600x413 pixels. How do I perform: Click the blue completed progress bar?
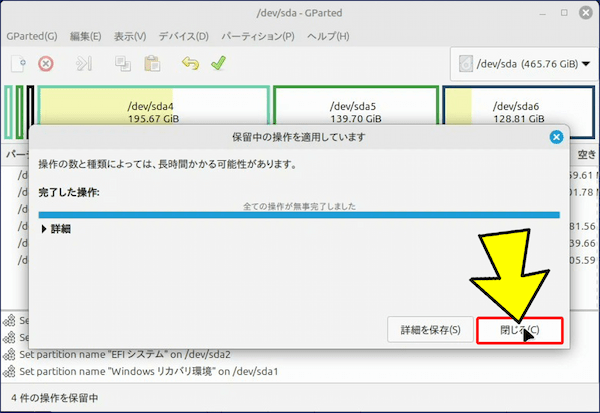[298, 214]
